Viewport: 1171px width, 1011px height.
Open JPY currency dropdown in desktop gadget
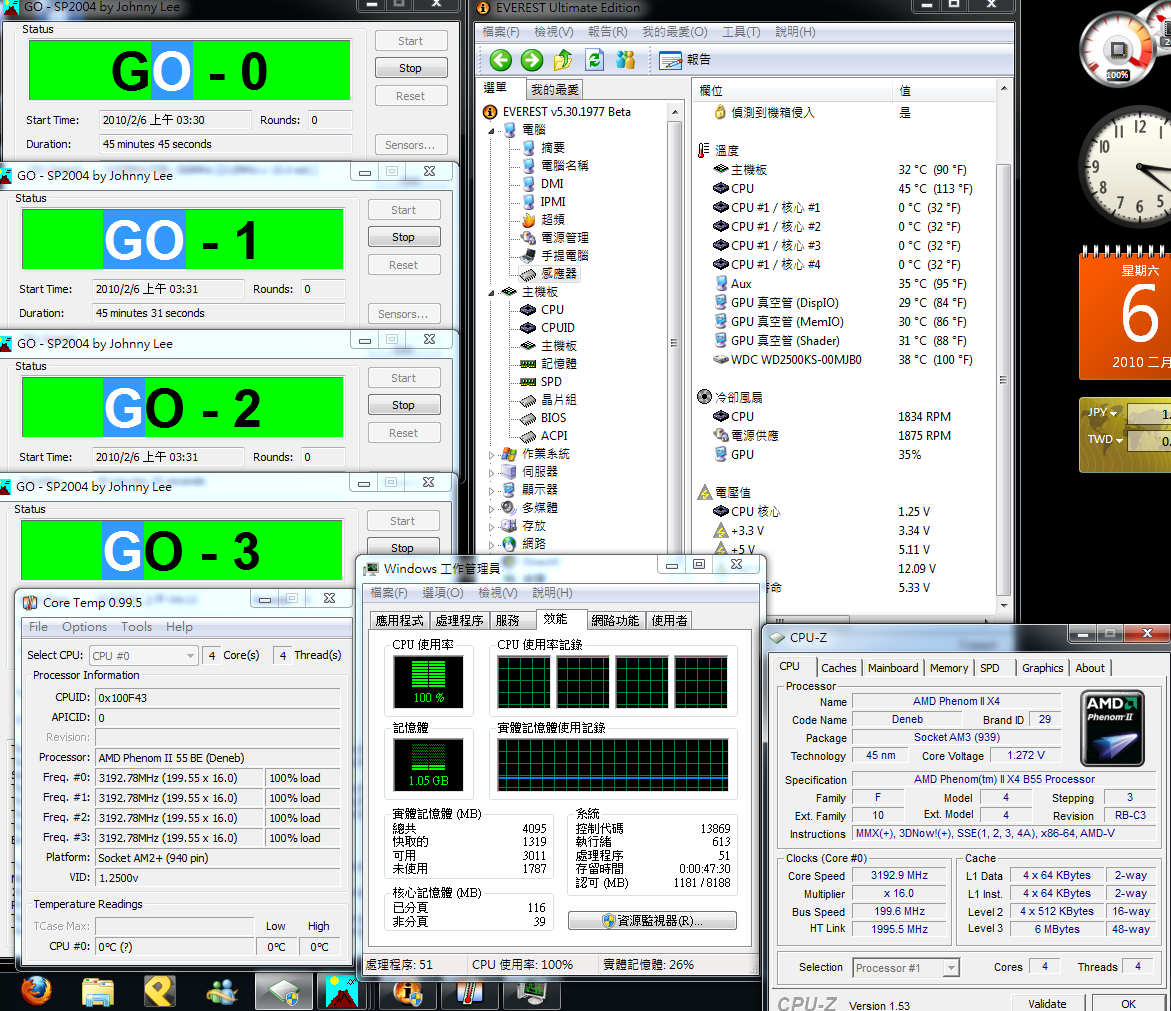[x=1102, y=413]
